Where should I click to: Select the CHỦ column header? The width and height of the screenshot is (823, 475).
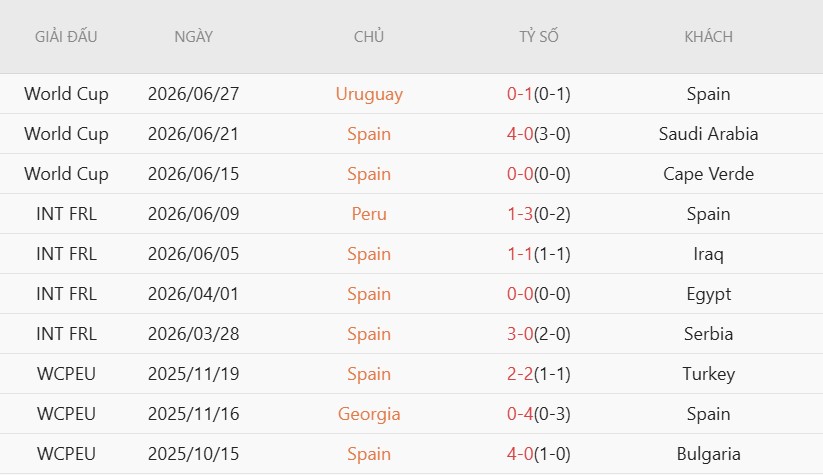(369, 36)
